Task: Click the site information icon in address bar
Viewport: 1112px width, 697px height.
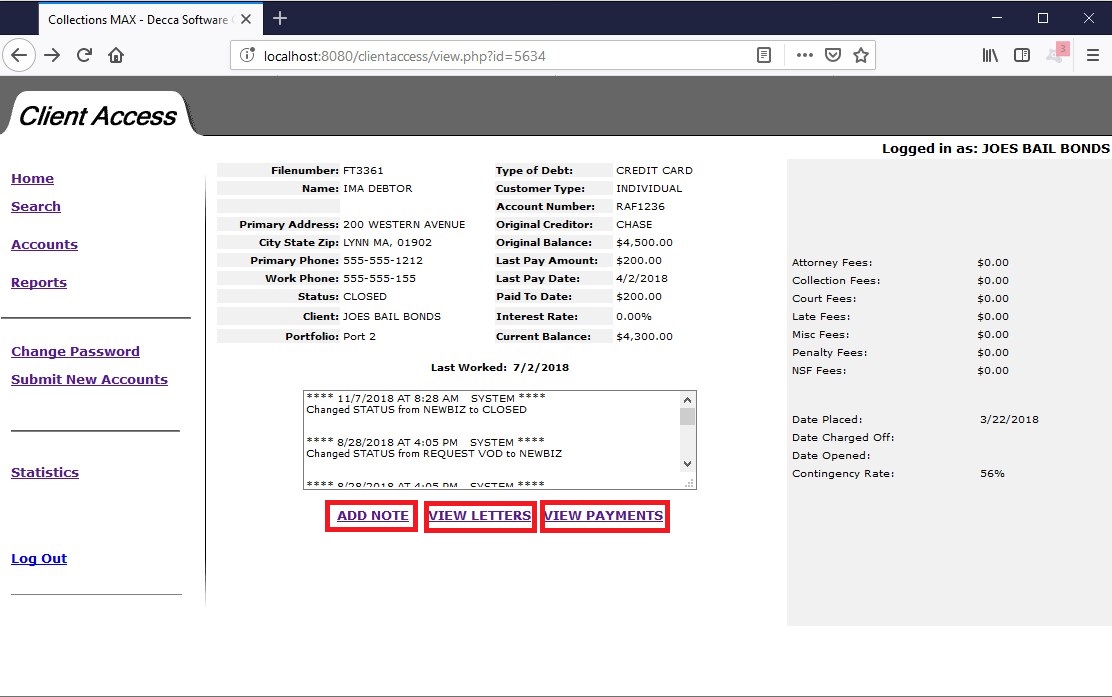Action: click(x=246, y=56)
